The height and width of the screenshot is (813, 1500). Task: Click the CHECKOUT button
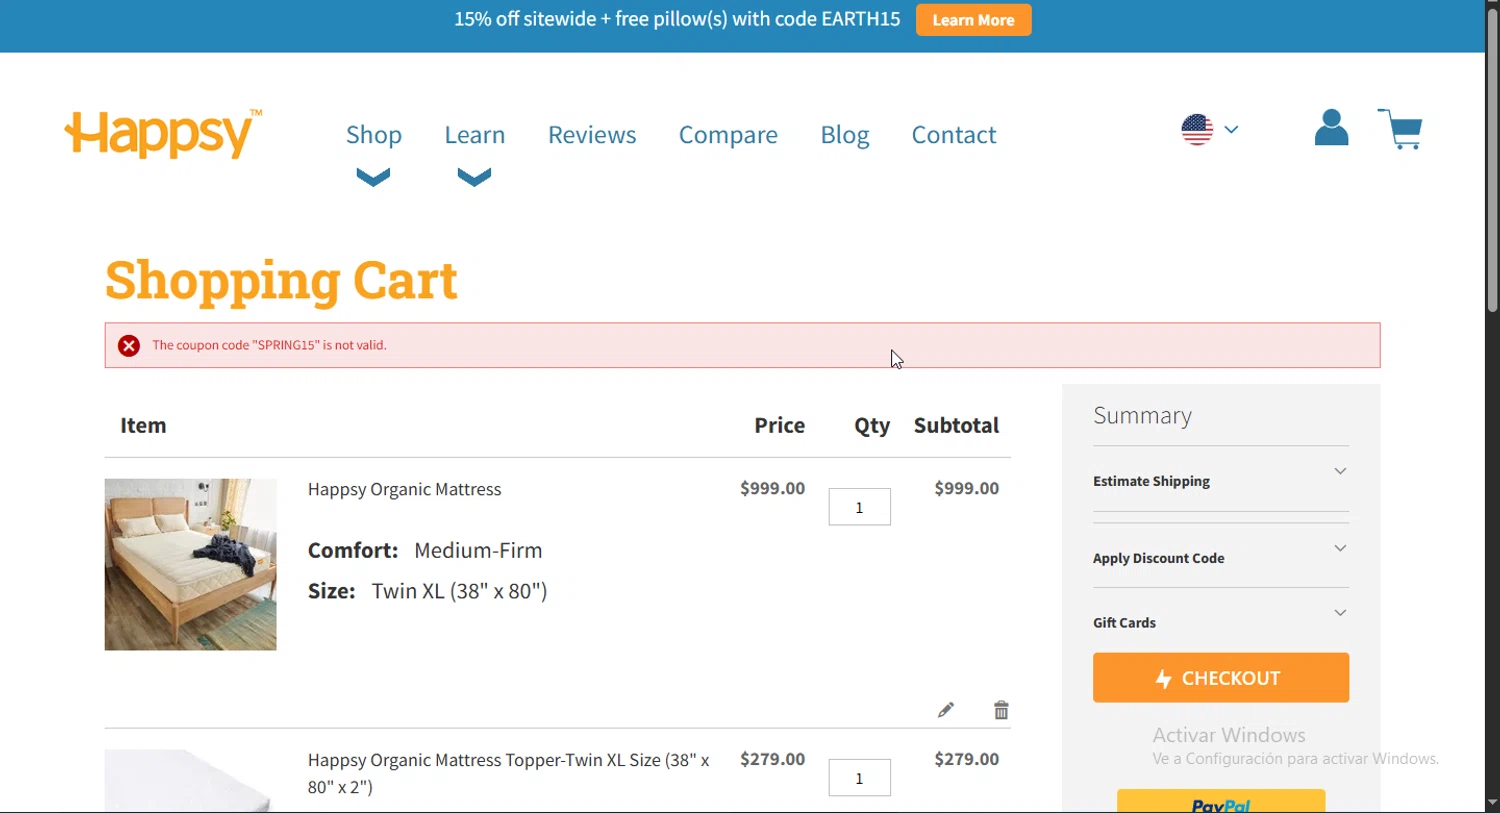[x=1221, y=678]
